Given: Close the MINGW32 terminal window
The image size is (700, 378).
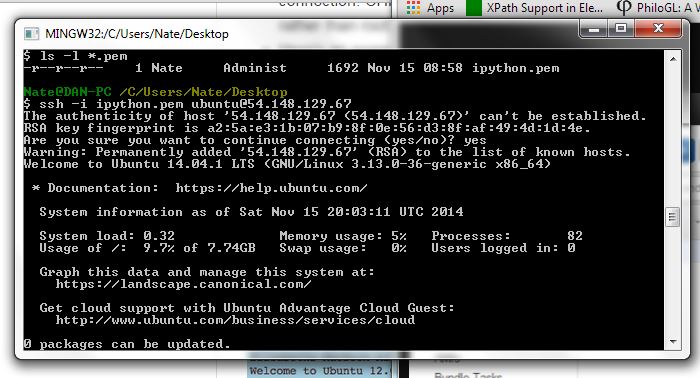Looking at the screenshot, I should tap(658, 29).
